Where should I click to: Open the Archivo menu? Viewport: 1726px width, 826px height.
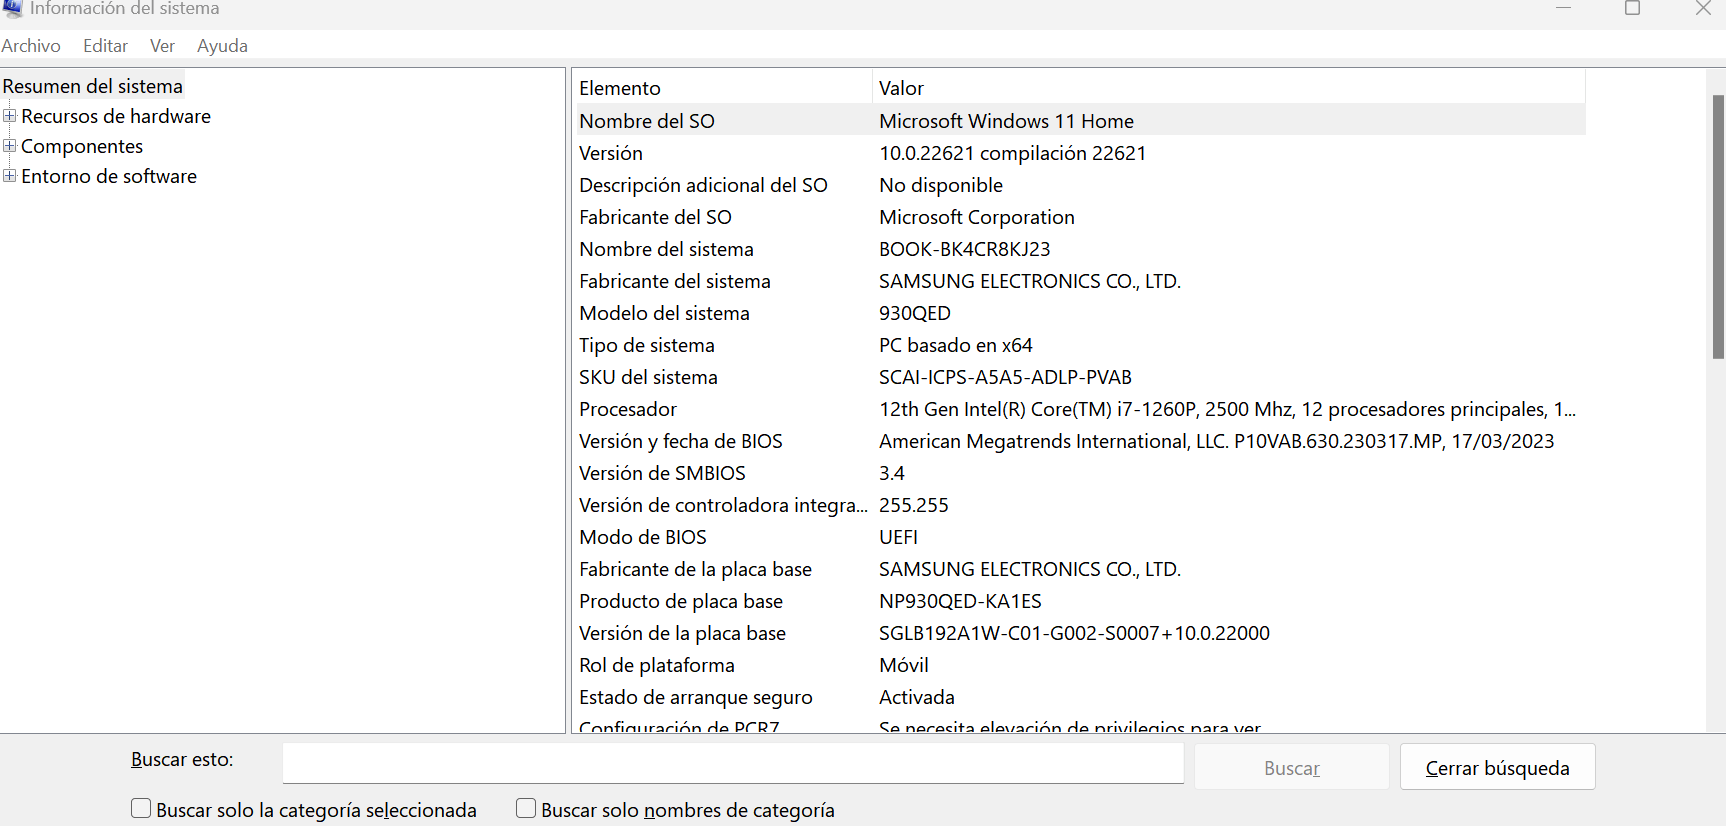[x=31, y=46]
